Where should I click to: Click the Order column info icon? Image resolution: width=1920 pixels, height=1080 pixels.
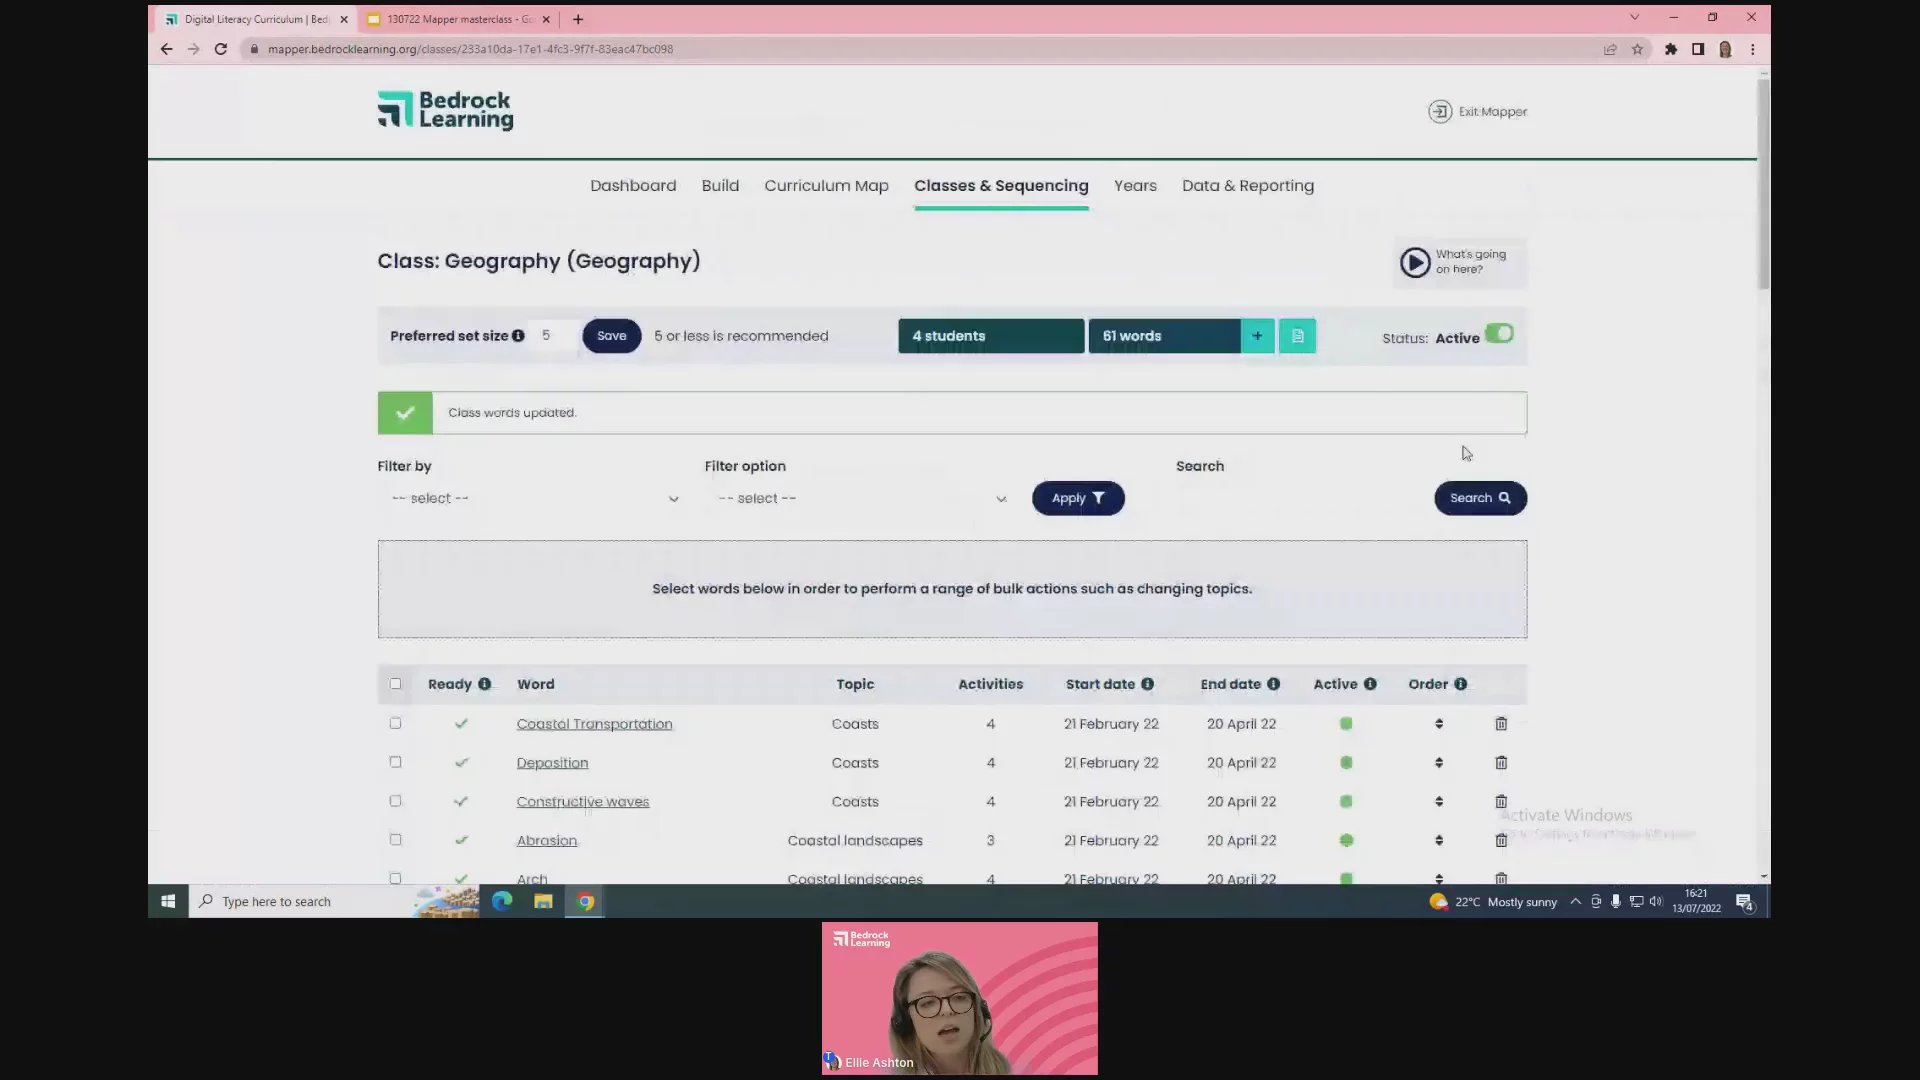[x=1460, y=684]
